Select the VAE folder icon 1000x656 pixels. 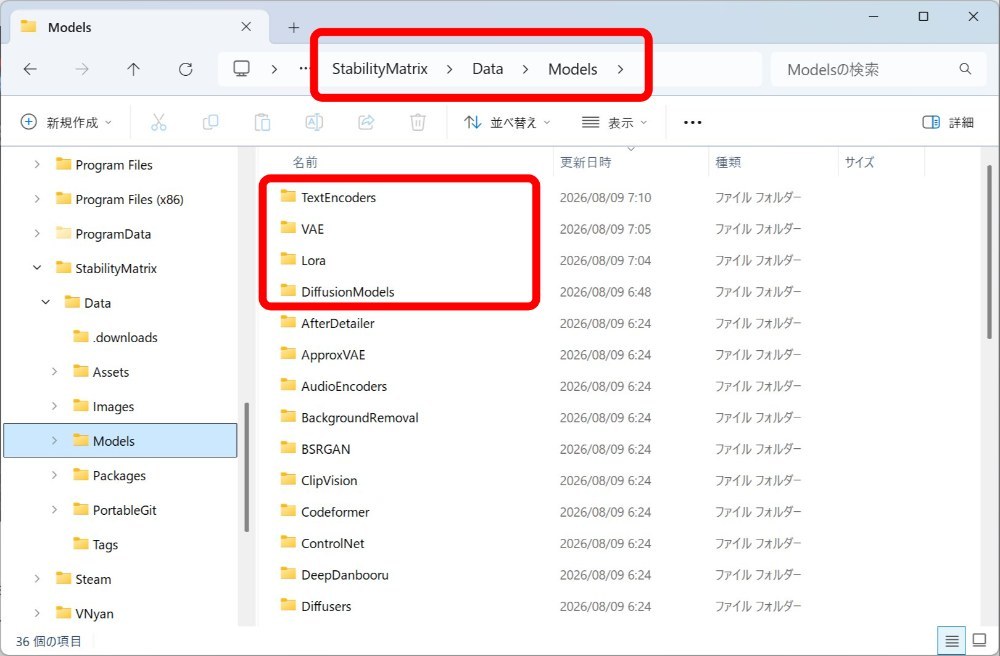pyautogui.click(x=288, y=228)
